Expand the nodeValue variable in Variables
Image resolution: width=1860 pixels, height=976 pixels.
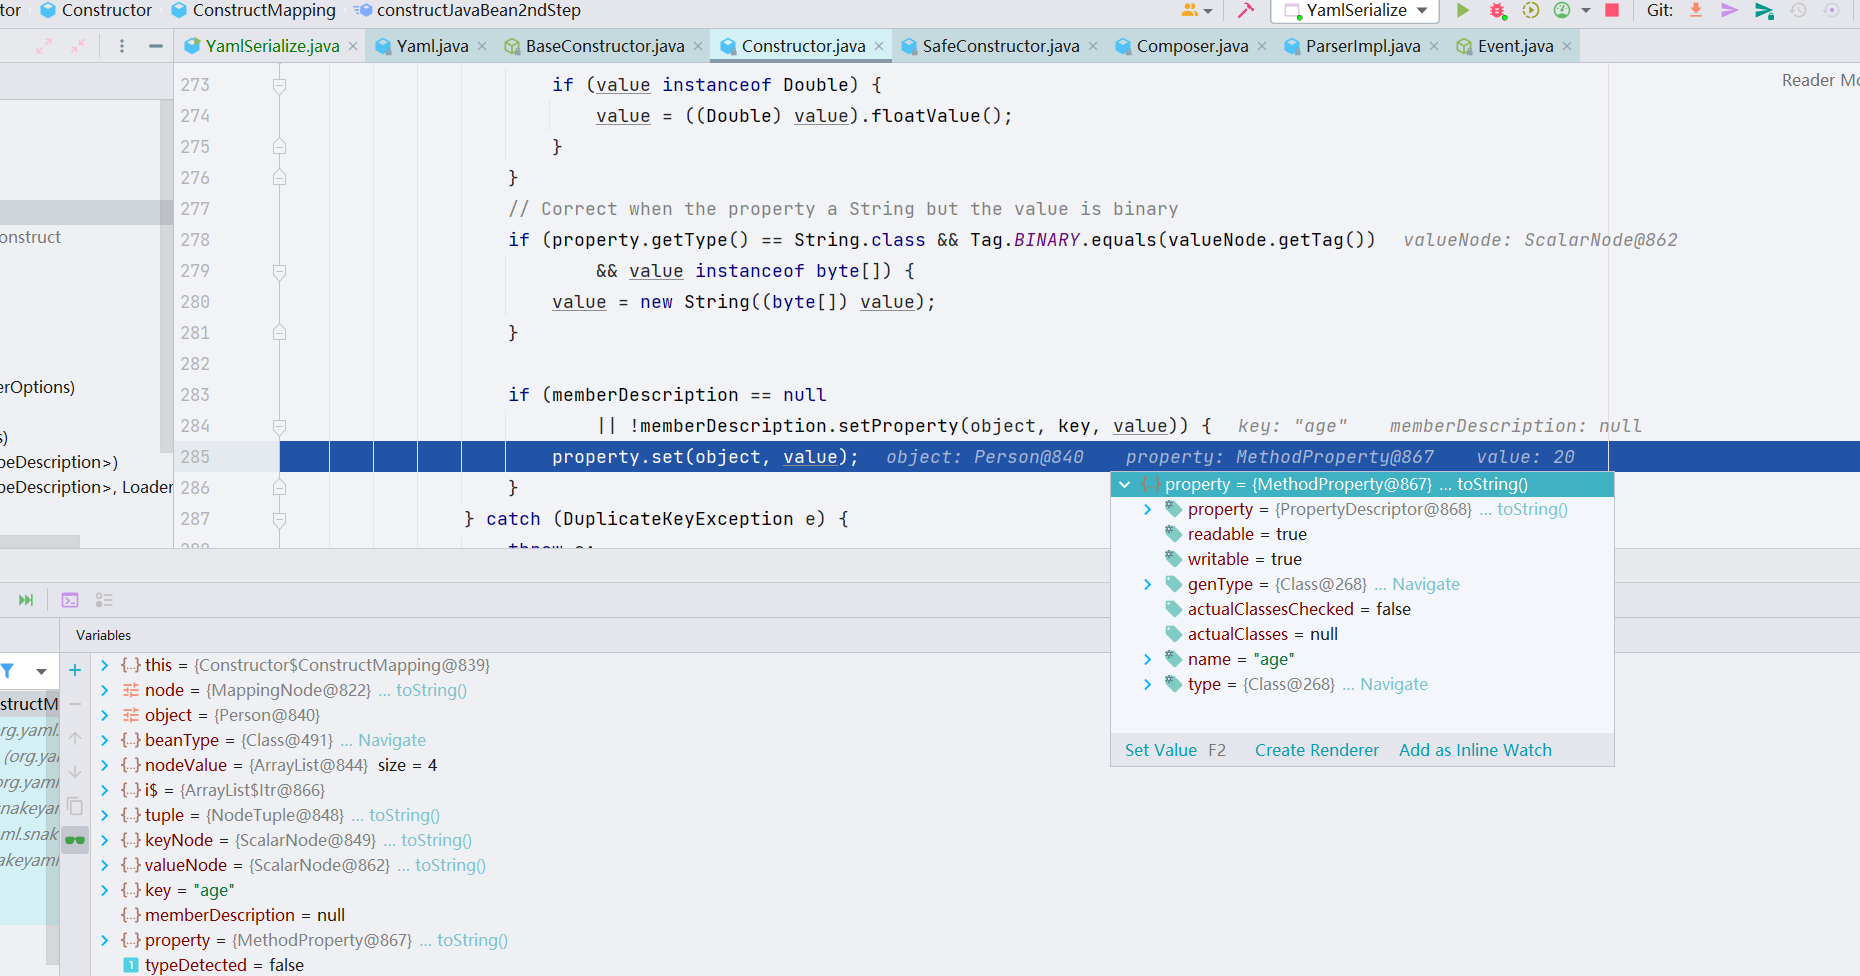pyautogui.click(x=105, y=765)
